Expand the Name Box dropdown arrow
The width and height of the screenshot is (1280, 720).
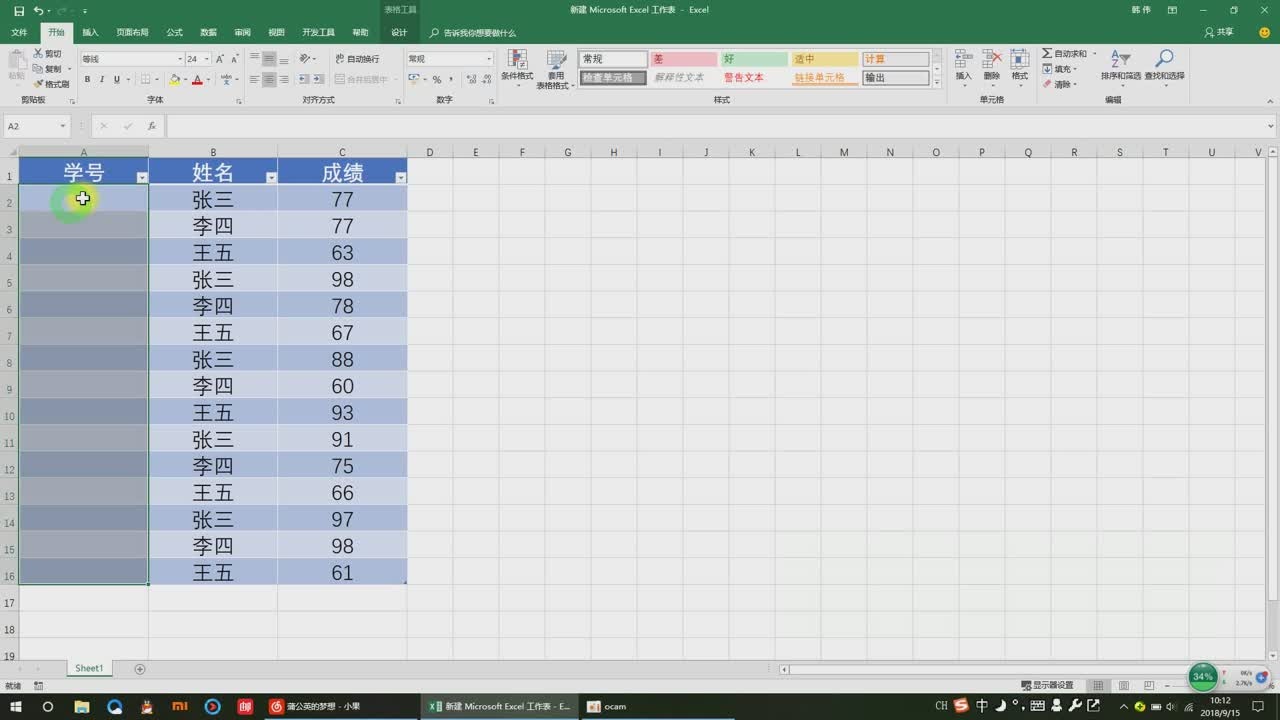(62, 126)
